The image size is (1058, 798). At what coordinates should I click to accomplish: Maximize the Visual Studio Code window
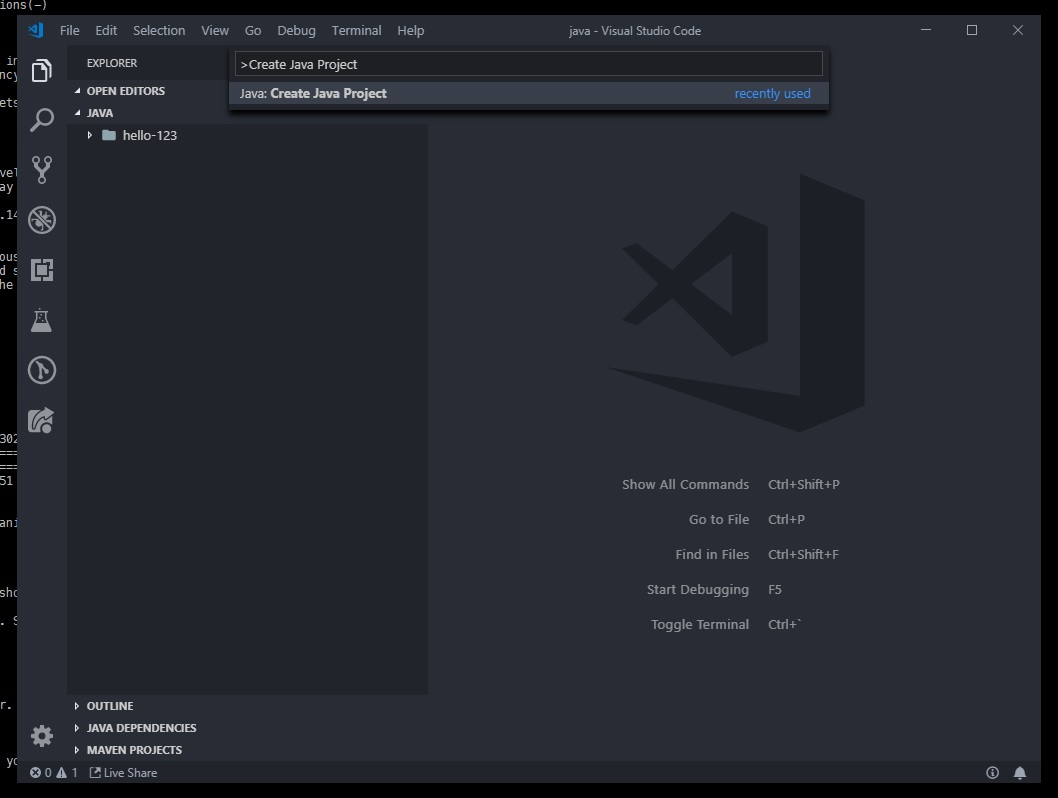click(x=972, y=30)
